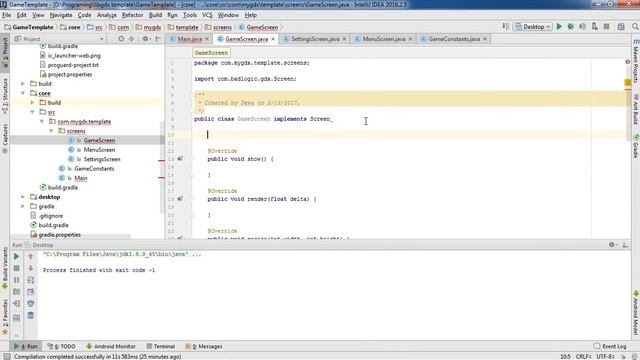Toggle tool window buttons status bar icon
The image size is (640, 360).
7,356
